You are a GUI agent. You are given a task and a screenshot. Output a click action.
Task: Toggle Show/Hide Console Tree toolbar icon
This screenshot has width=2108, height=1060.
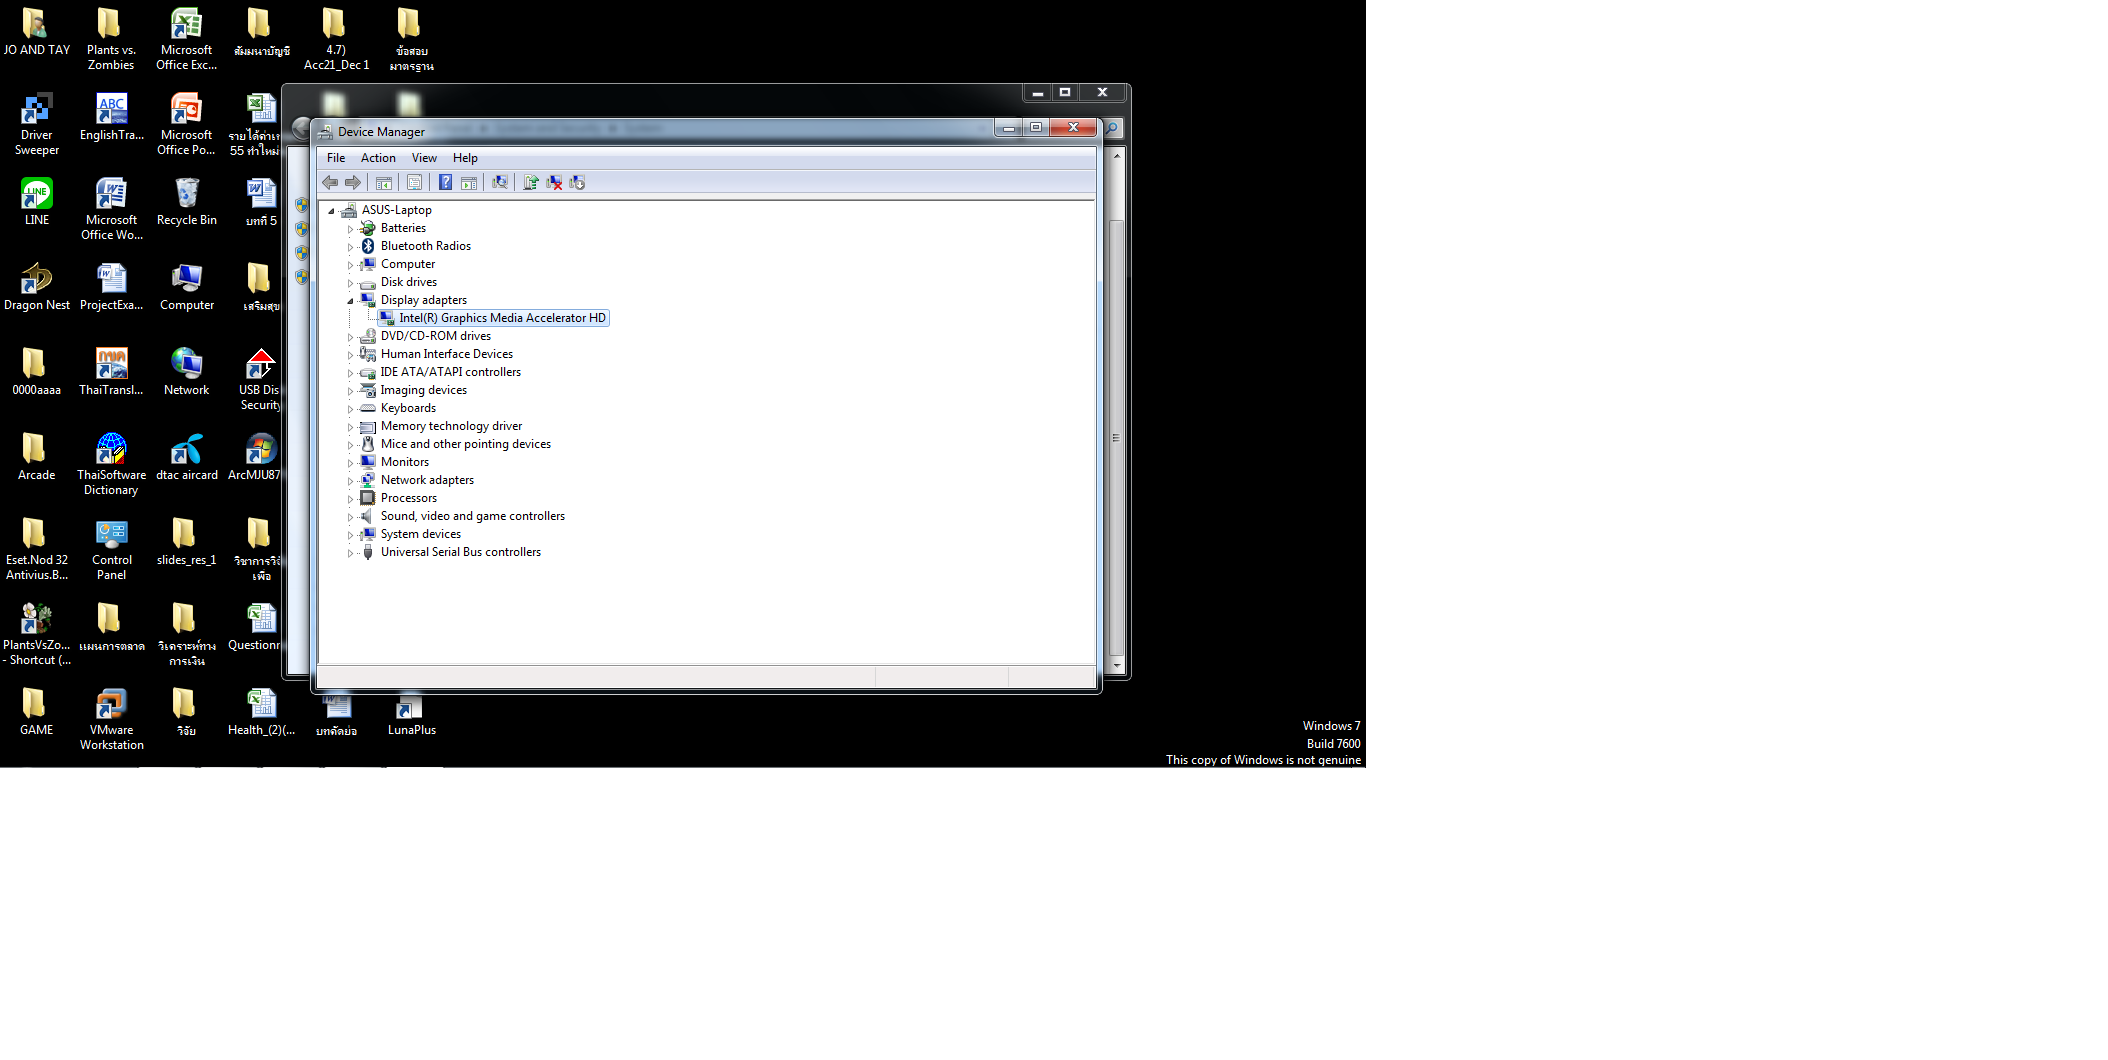(x=383, y=182)
